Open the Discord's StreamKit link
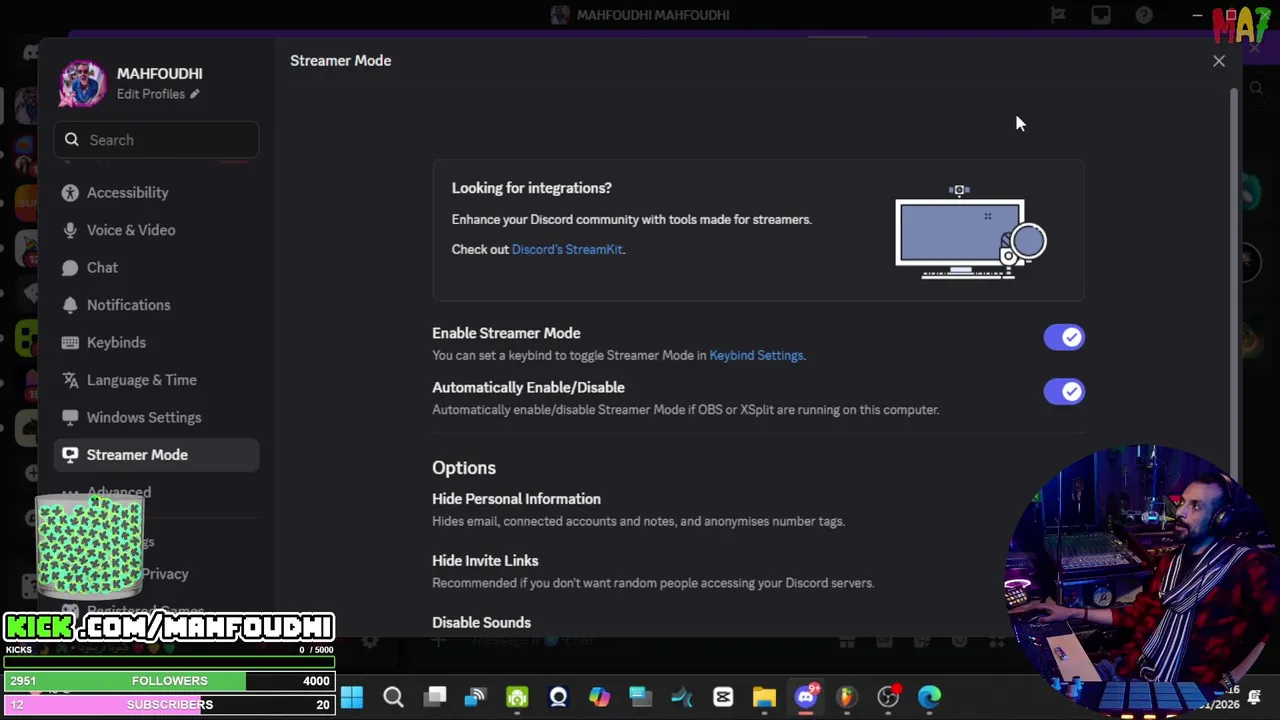 point(567,250)
